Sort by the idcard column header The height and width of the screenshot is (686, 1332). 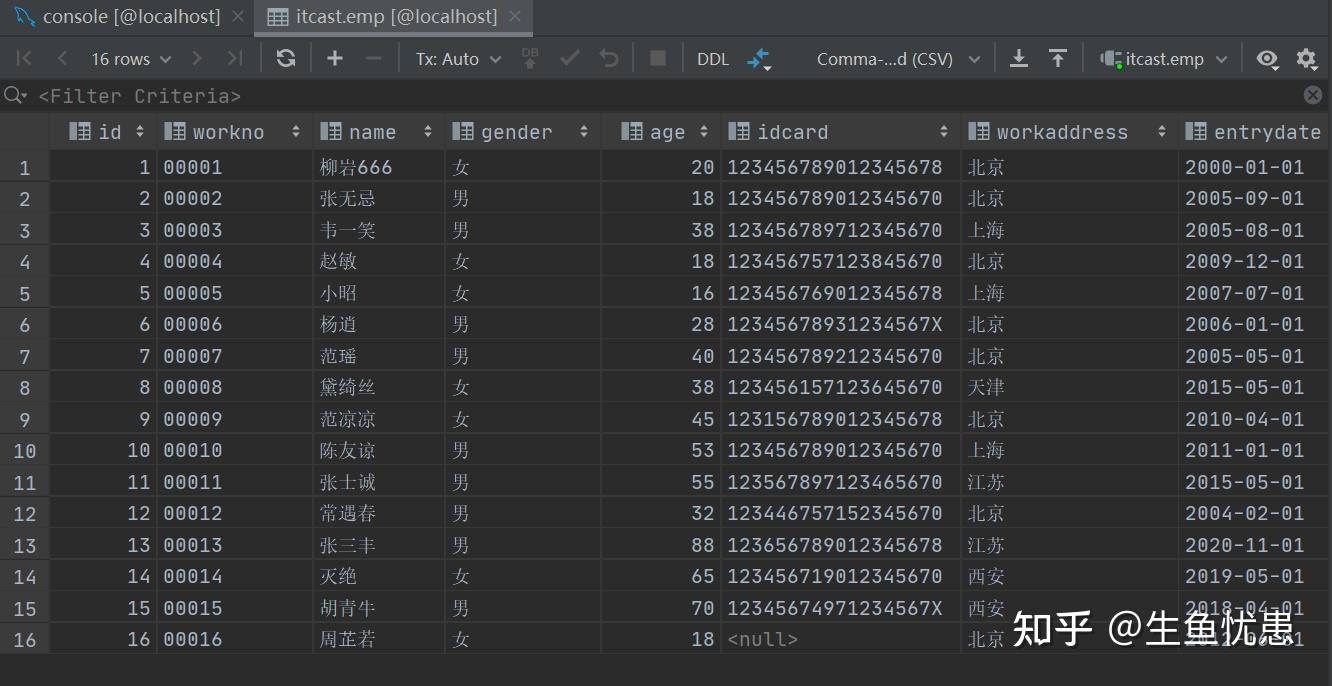coord(840,132)
